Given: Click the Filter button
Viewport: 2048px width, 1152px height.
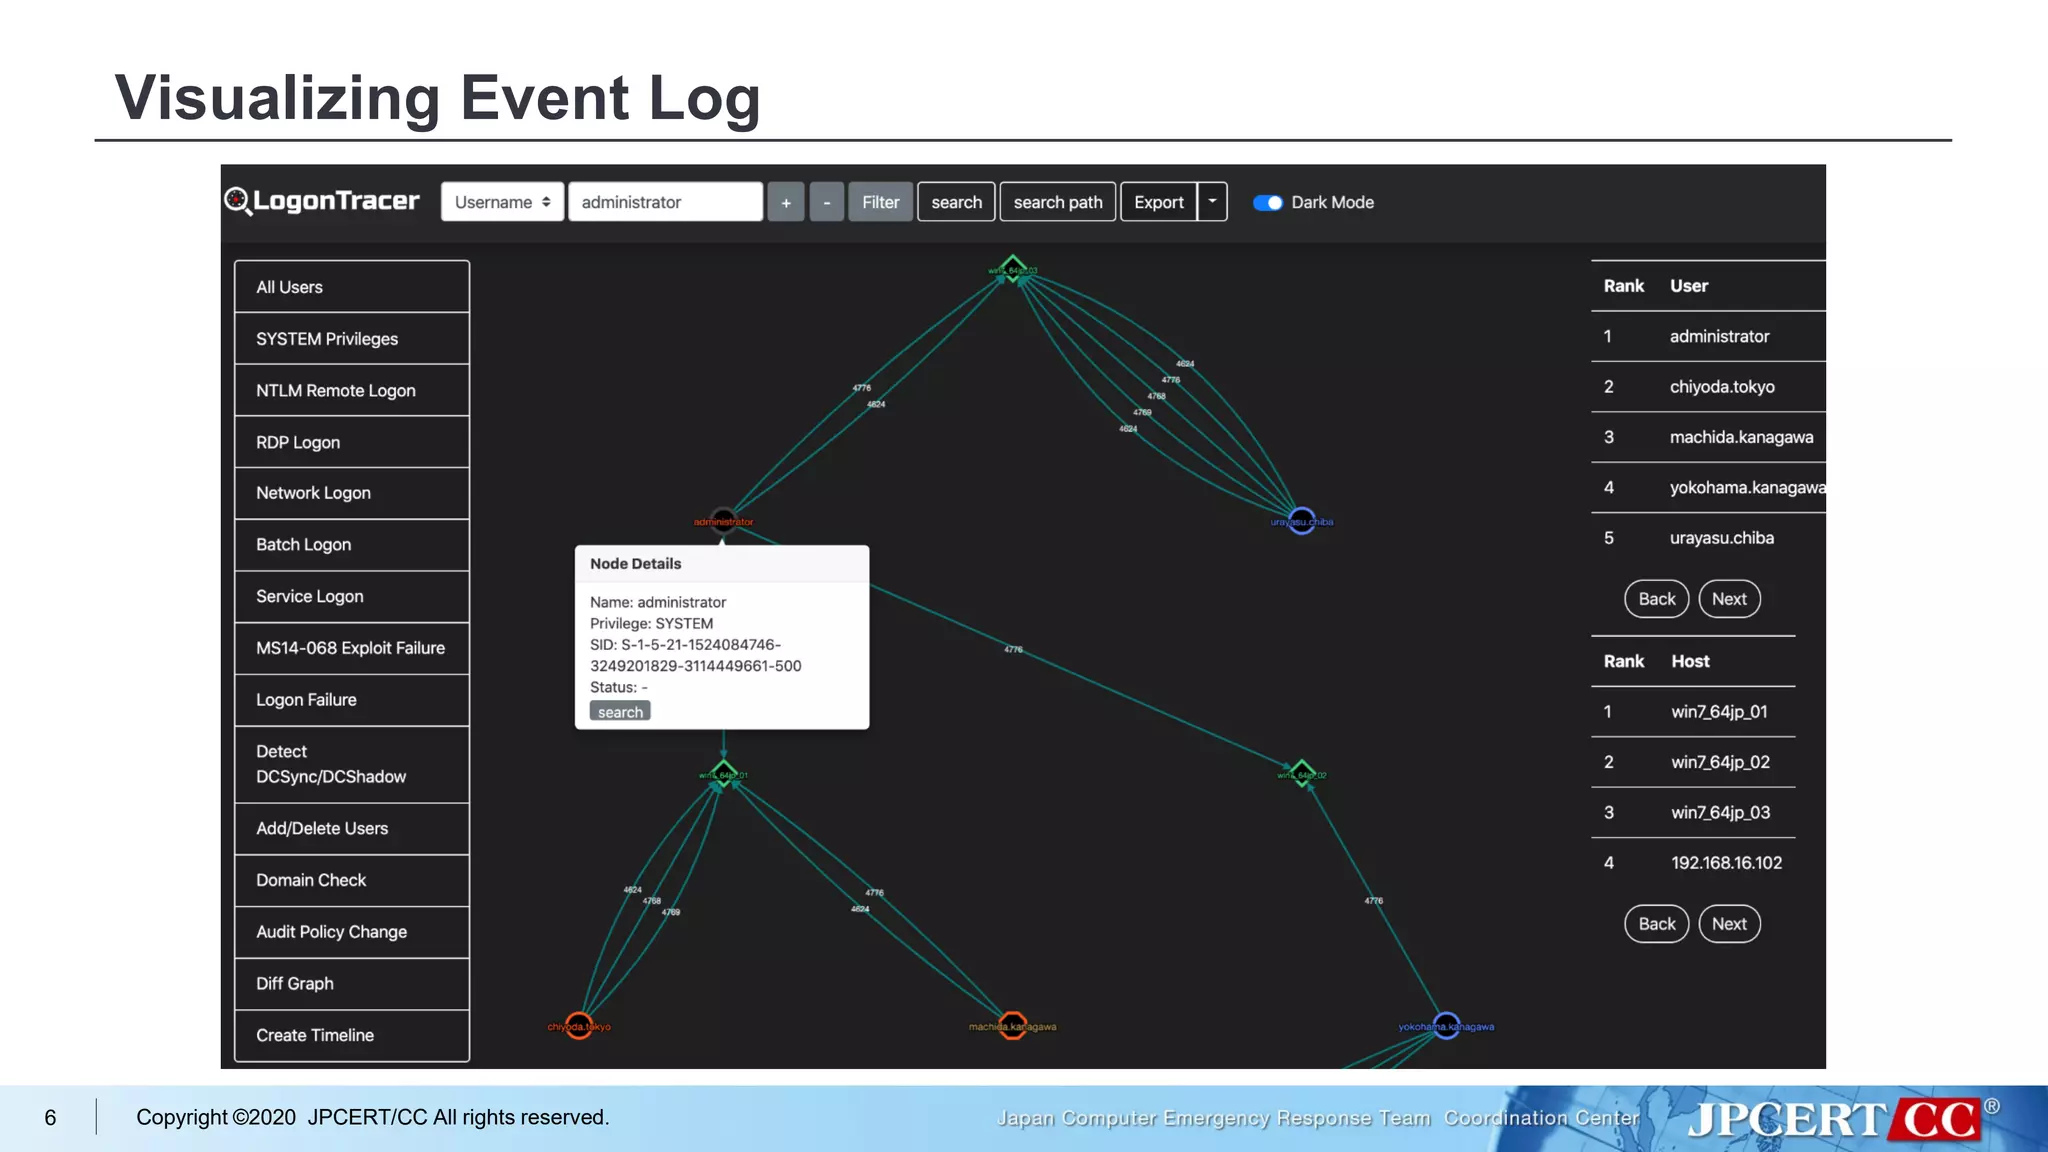Looking at the screenshot, I should coord(880,202).
